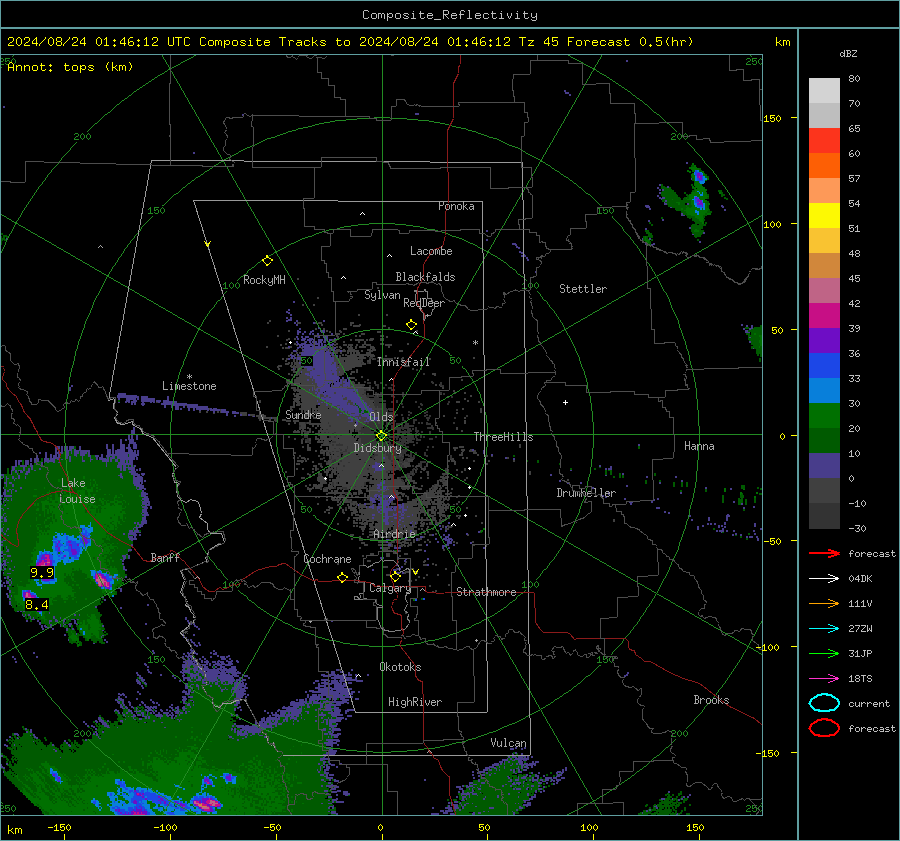Viewport: 900px width, 841px height.
Task: Click the Strathmore city label
Action: (x=486, y=592)
